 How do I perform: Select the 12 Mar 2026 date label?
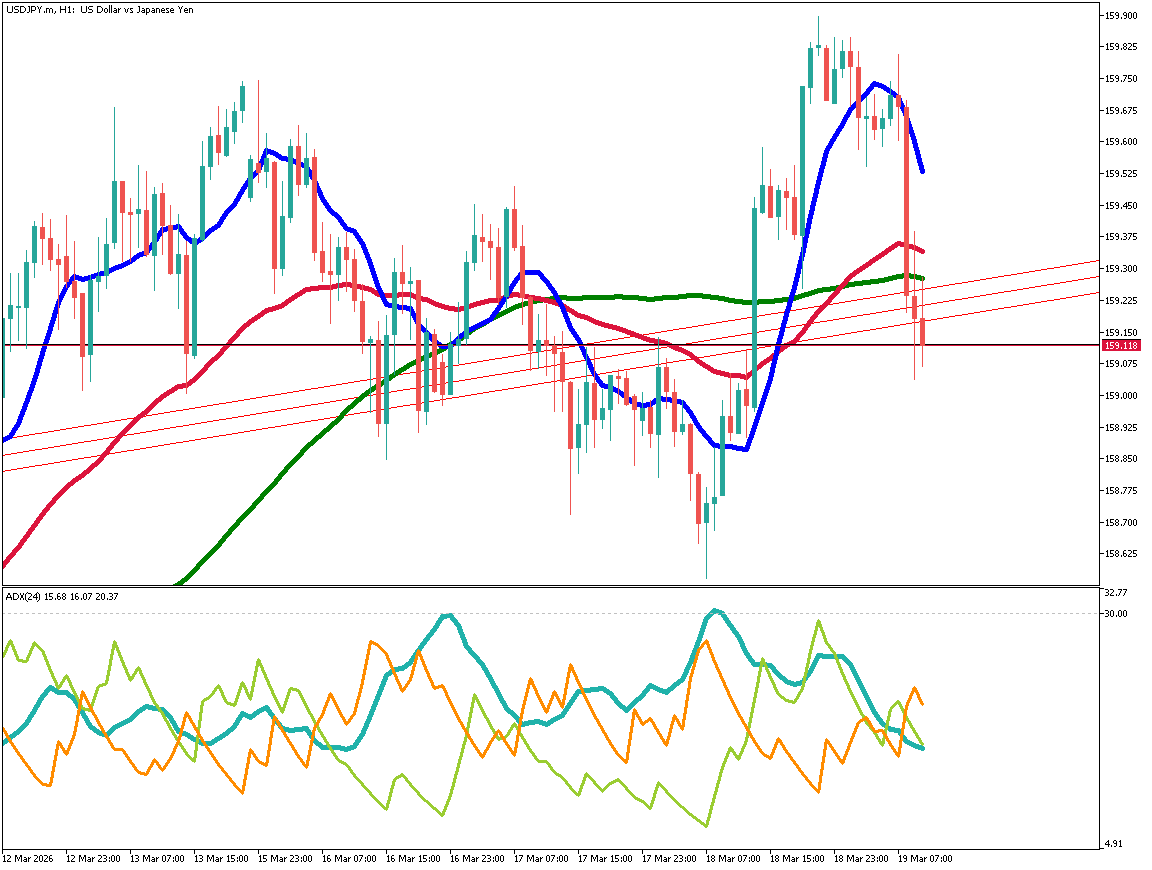pyautogui.click(x=28, y=858)
